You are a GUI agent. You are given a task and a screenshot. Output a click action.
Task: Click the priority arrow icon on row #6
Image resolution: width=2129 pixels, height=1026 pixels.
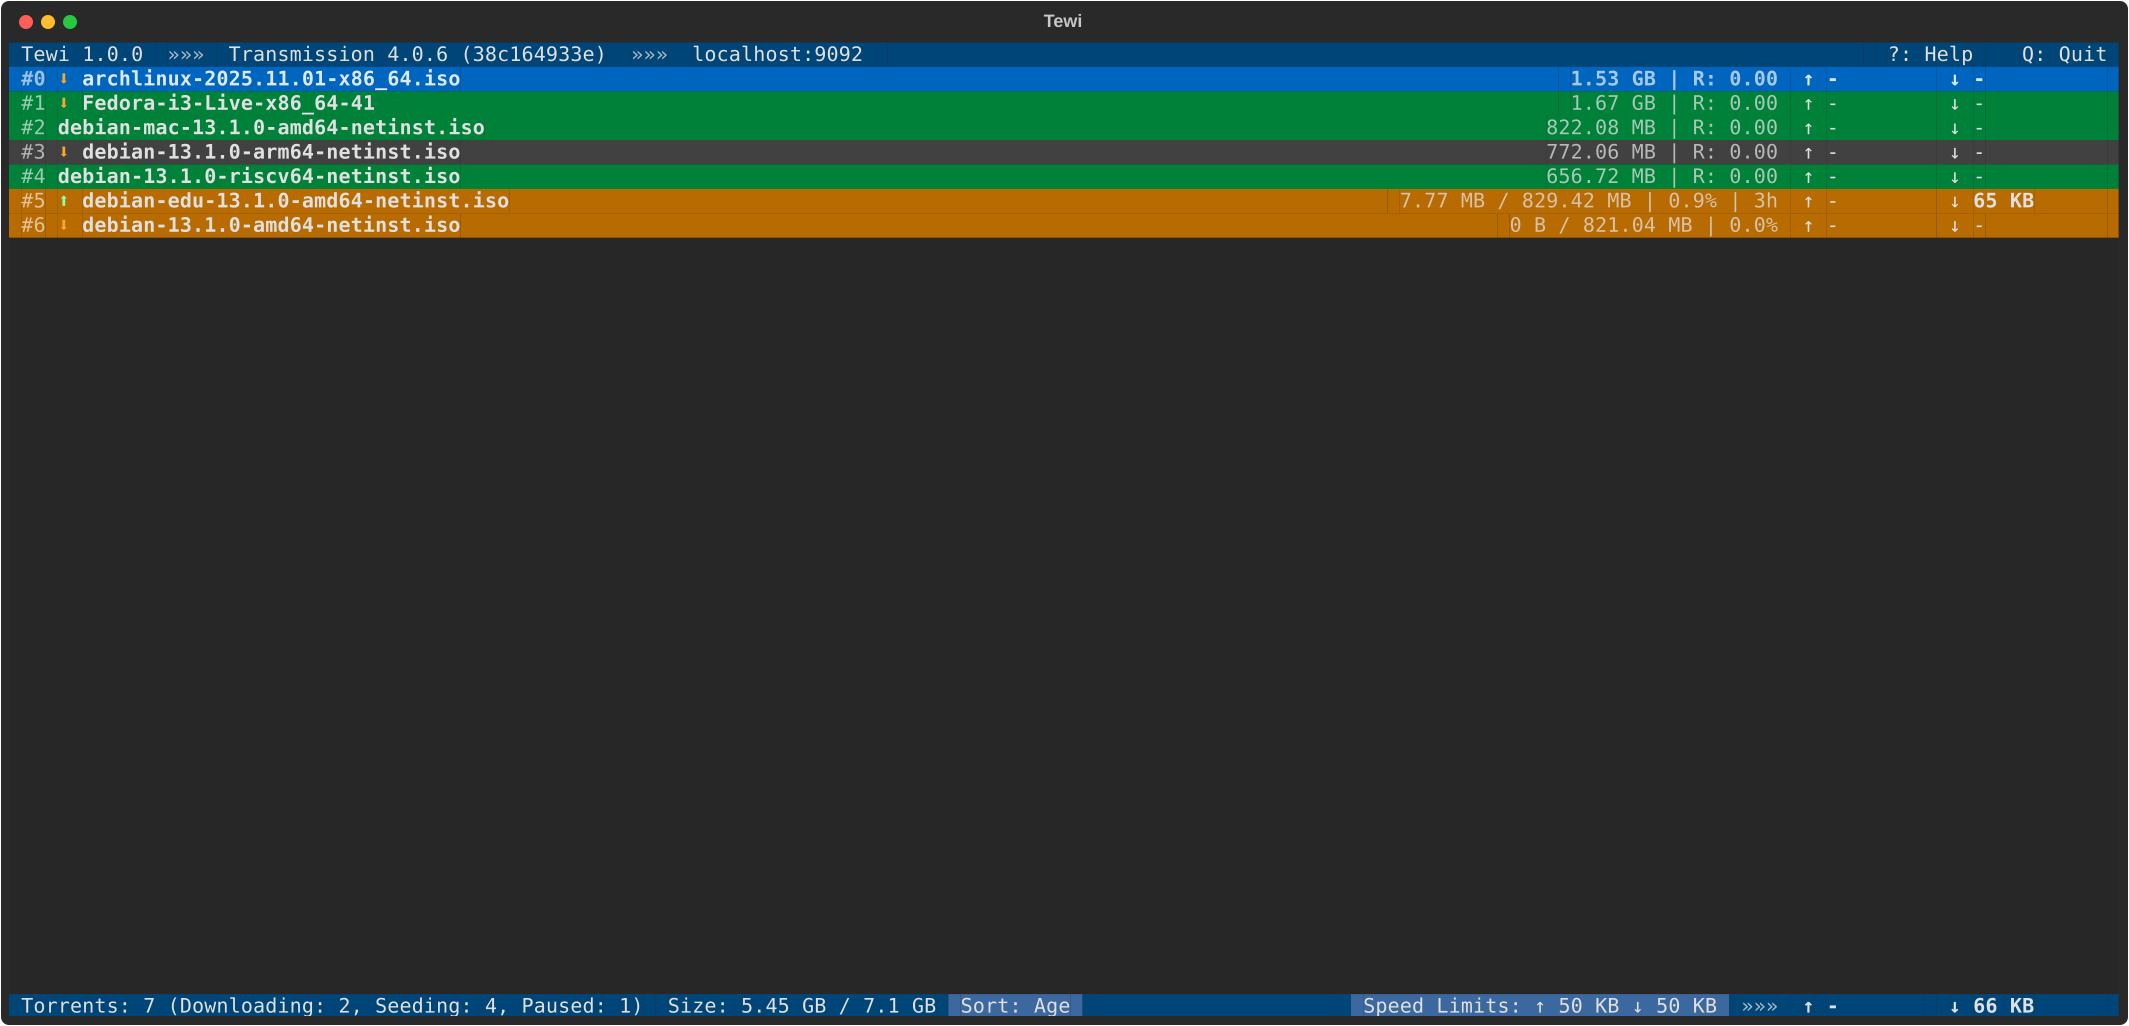(64, 225)
